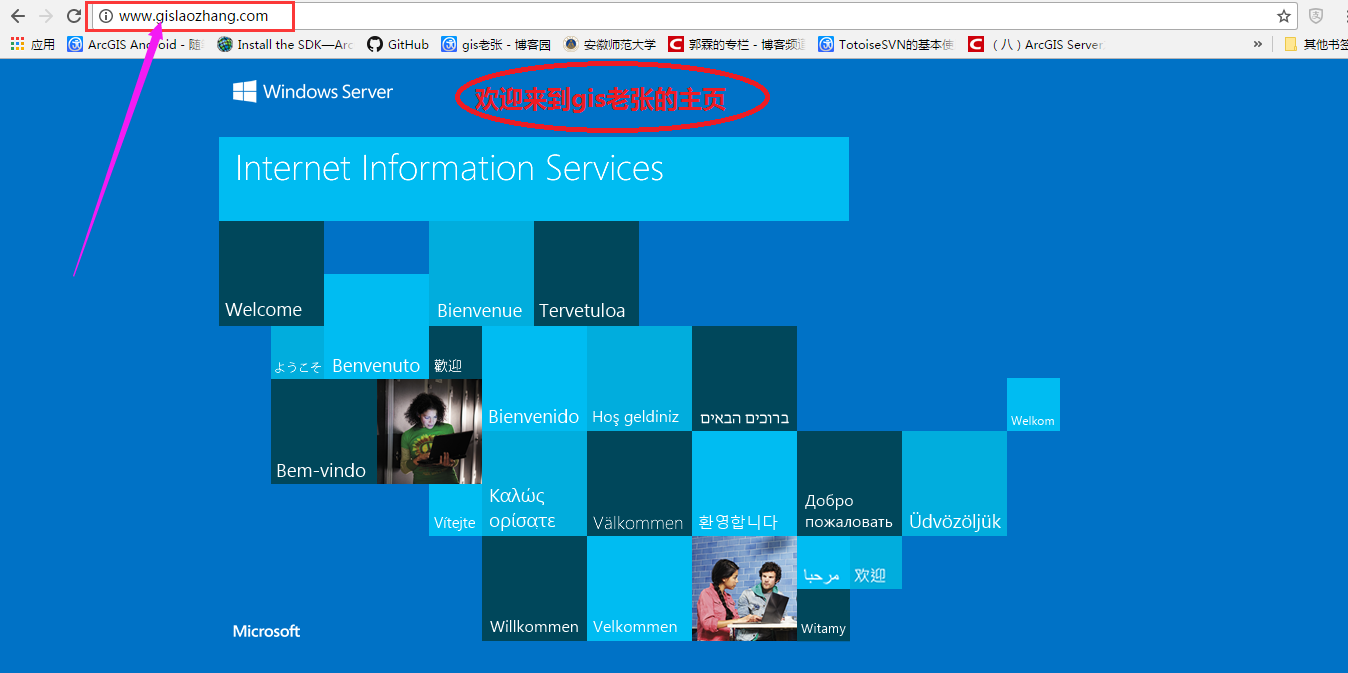Click the 歡迎 tile
1348x673 pixels.
[455, 352]
